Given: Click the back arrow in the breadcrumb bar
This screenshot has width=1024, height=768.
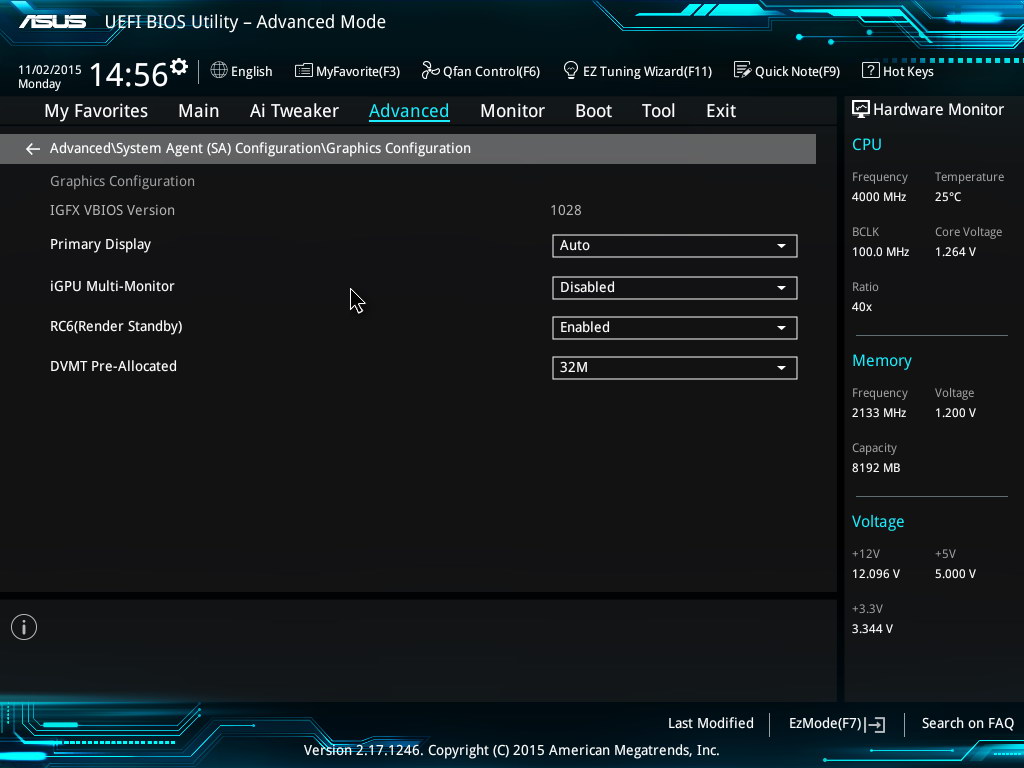Looking at the screenshot, I should [33, 149].
